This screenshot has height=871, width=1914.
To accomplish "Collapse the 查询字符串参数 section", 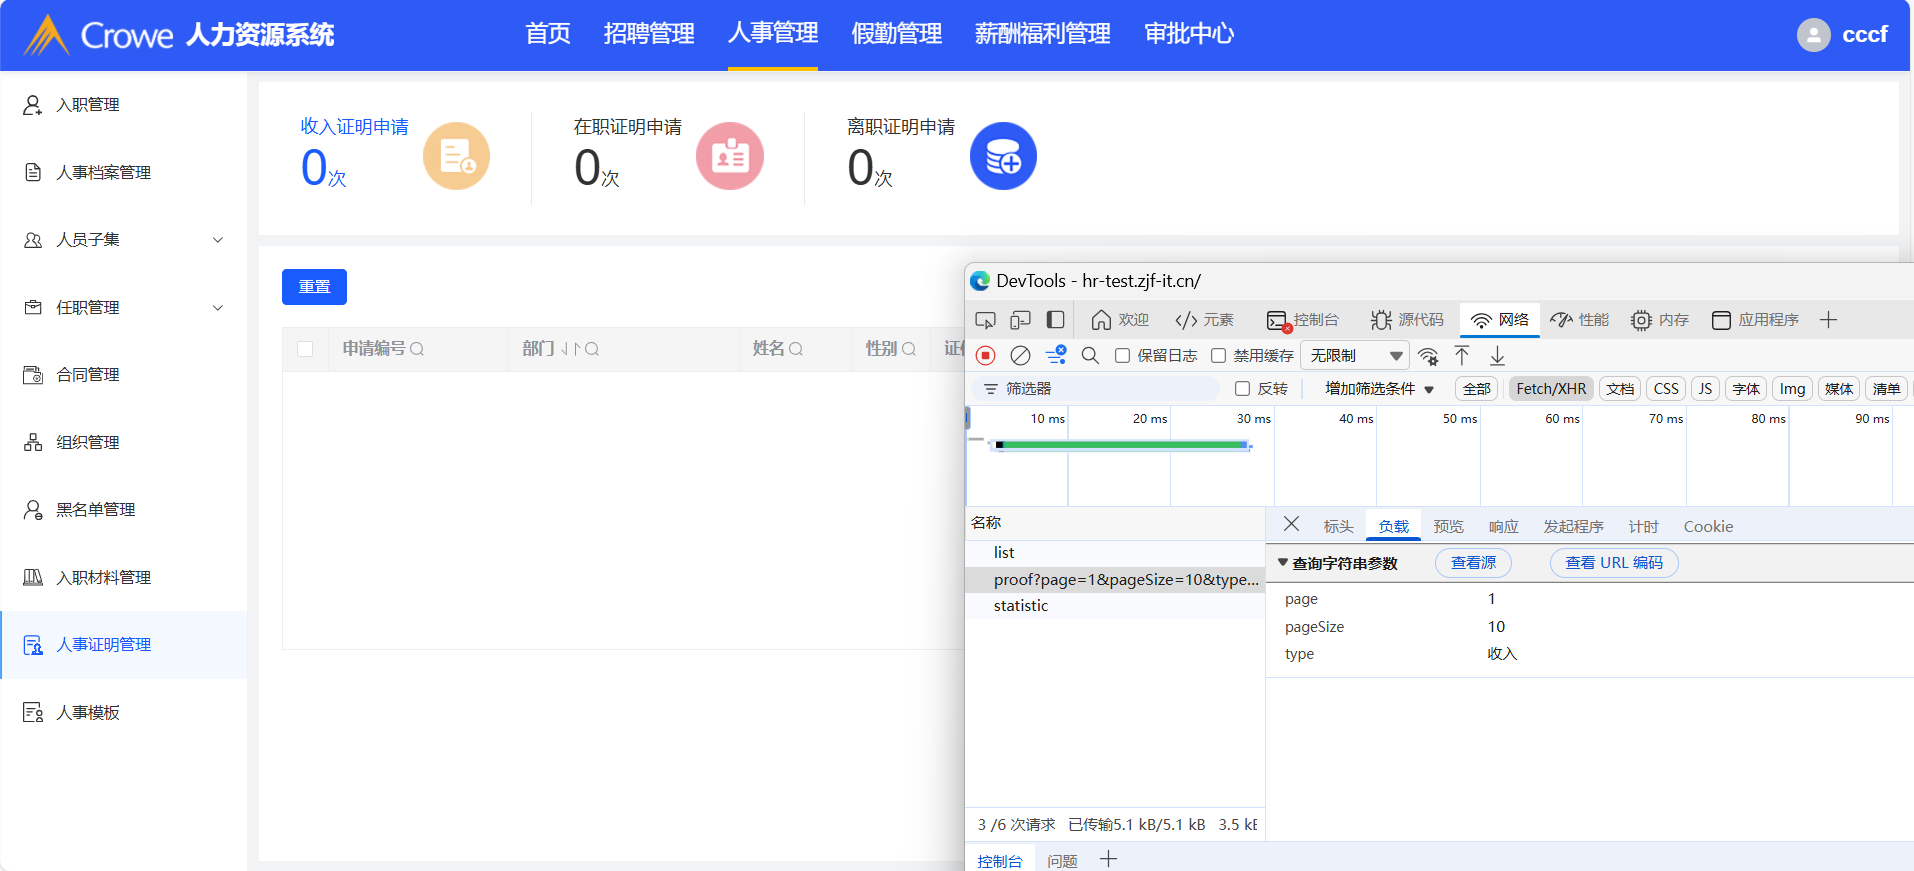I will click(1283, 563).
